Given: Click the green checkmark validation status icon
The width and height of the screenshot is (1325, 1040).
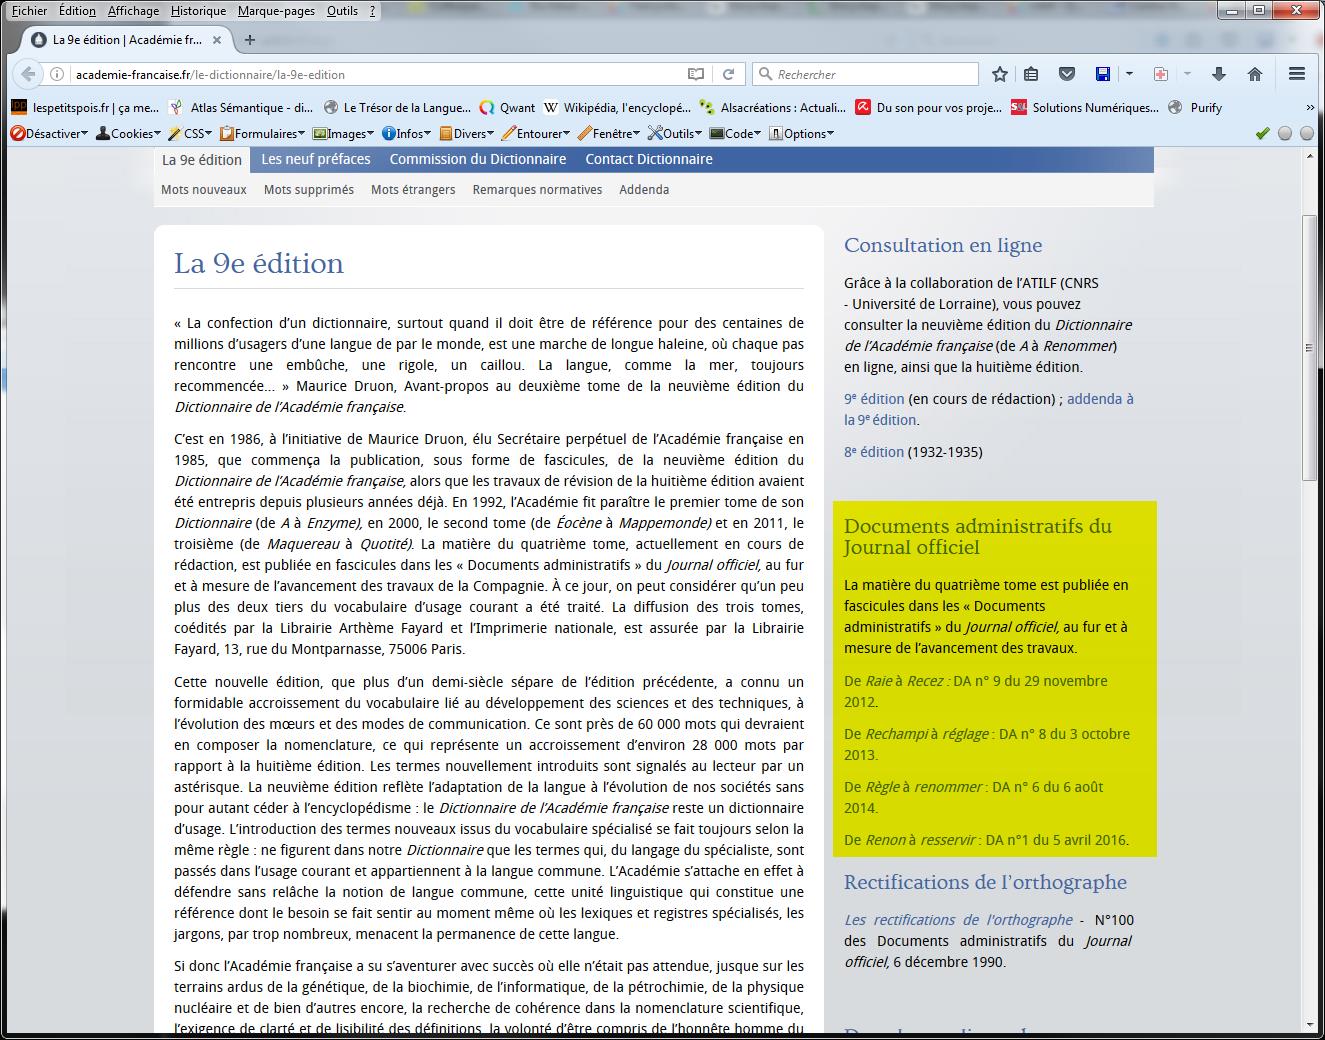Looking at the screenshot, I should point(1262,134).
